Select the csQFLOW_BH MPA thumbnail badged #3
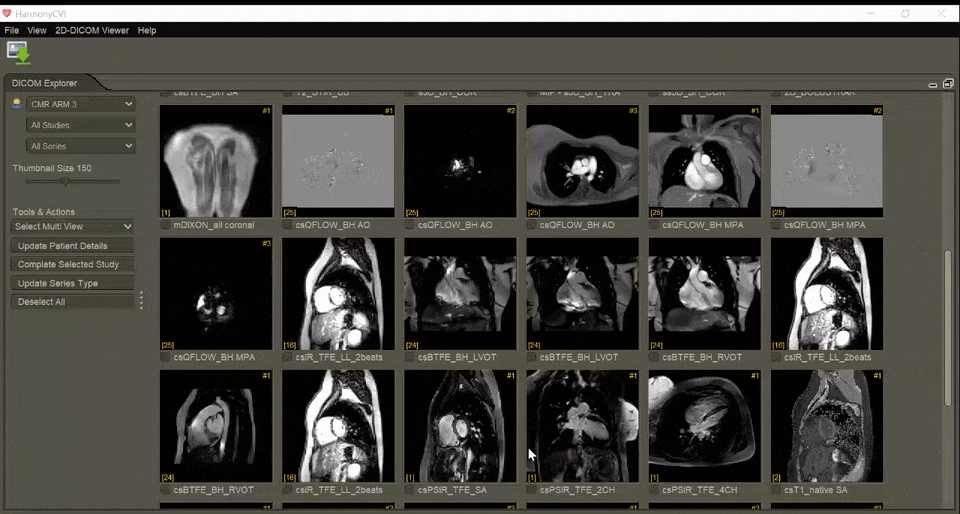 tap(216, 294)
